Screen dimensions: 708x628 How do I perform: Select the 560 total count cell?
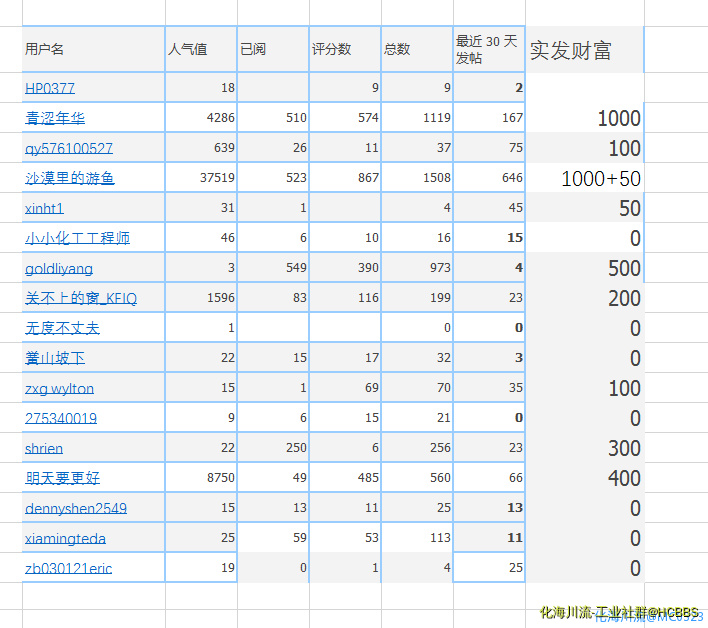[417, 478]
